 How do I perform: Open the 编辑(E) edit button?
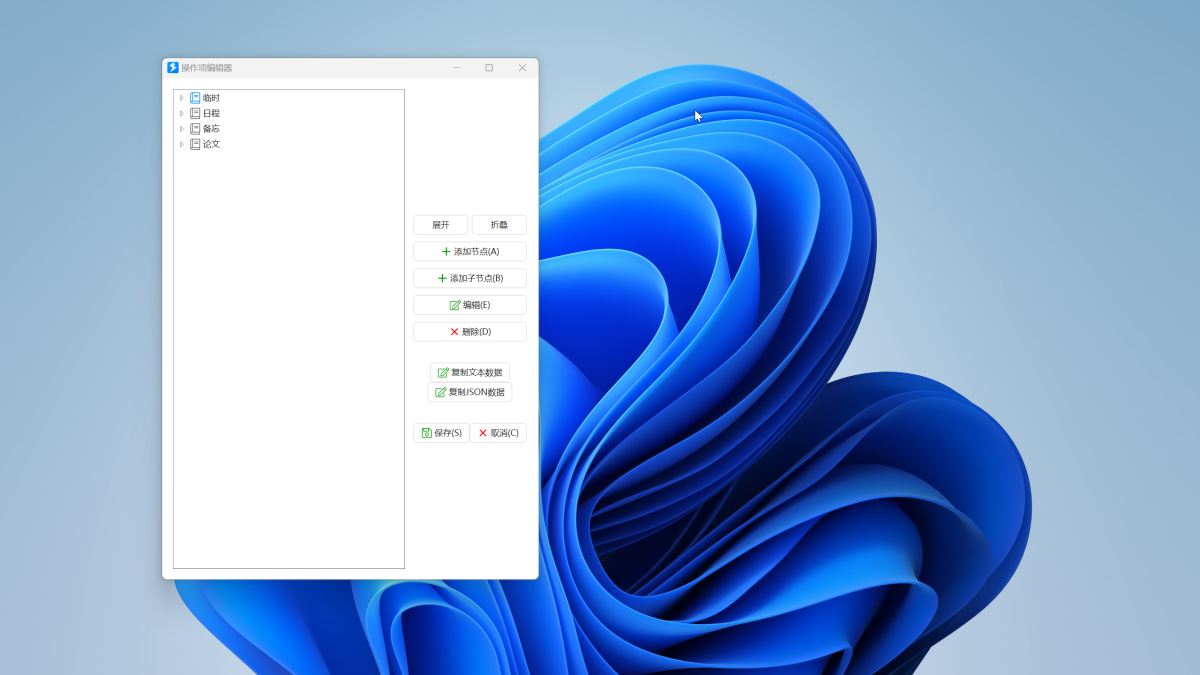pos(470,305)
